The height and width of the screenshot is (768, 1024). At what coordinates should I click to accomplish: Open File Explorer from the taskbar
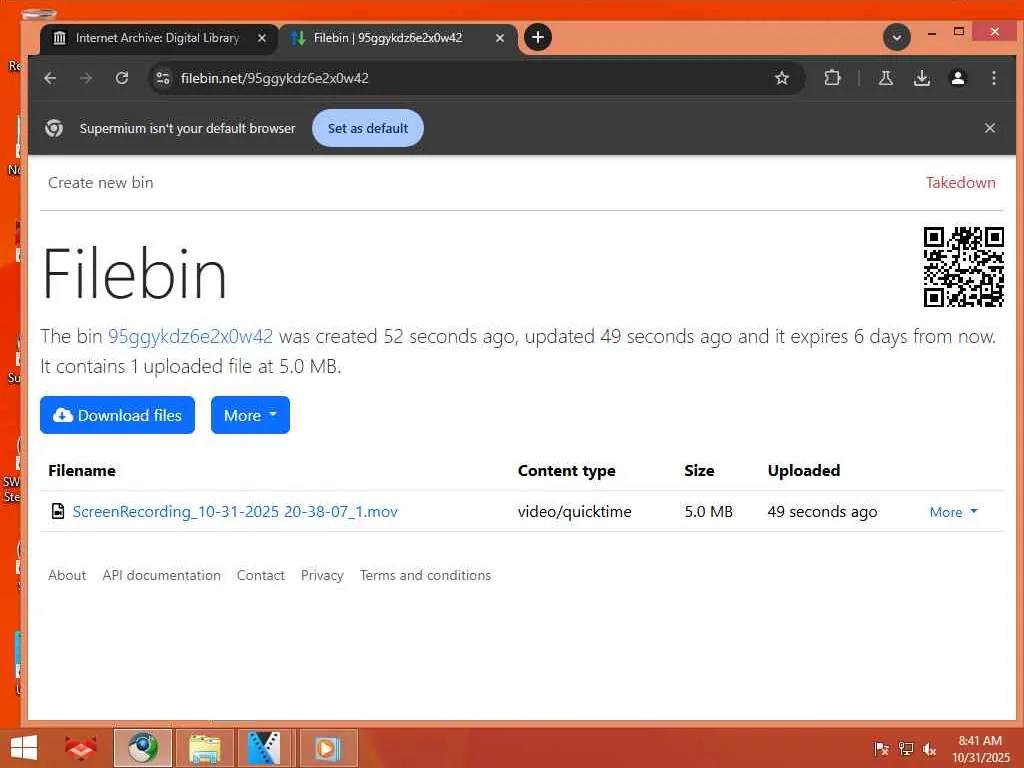pos(204,748)
